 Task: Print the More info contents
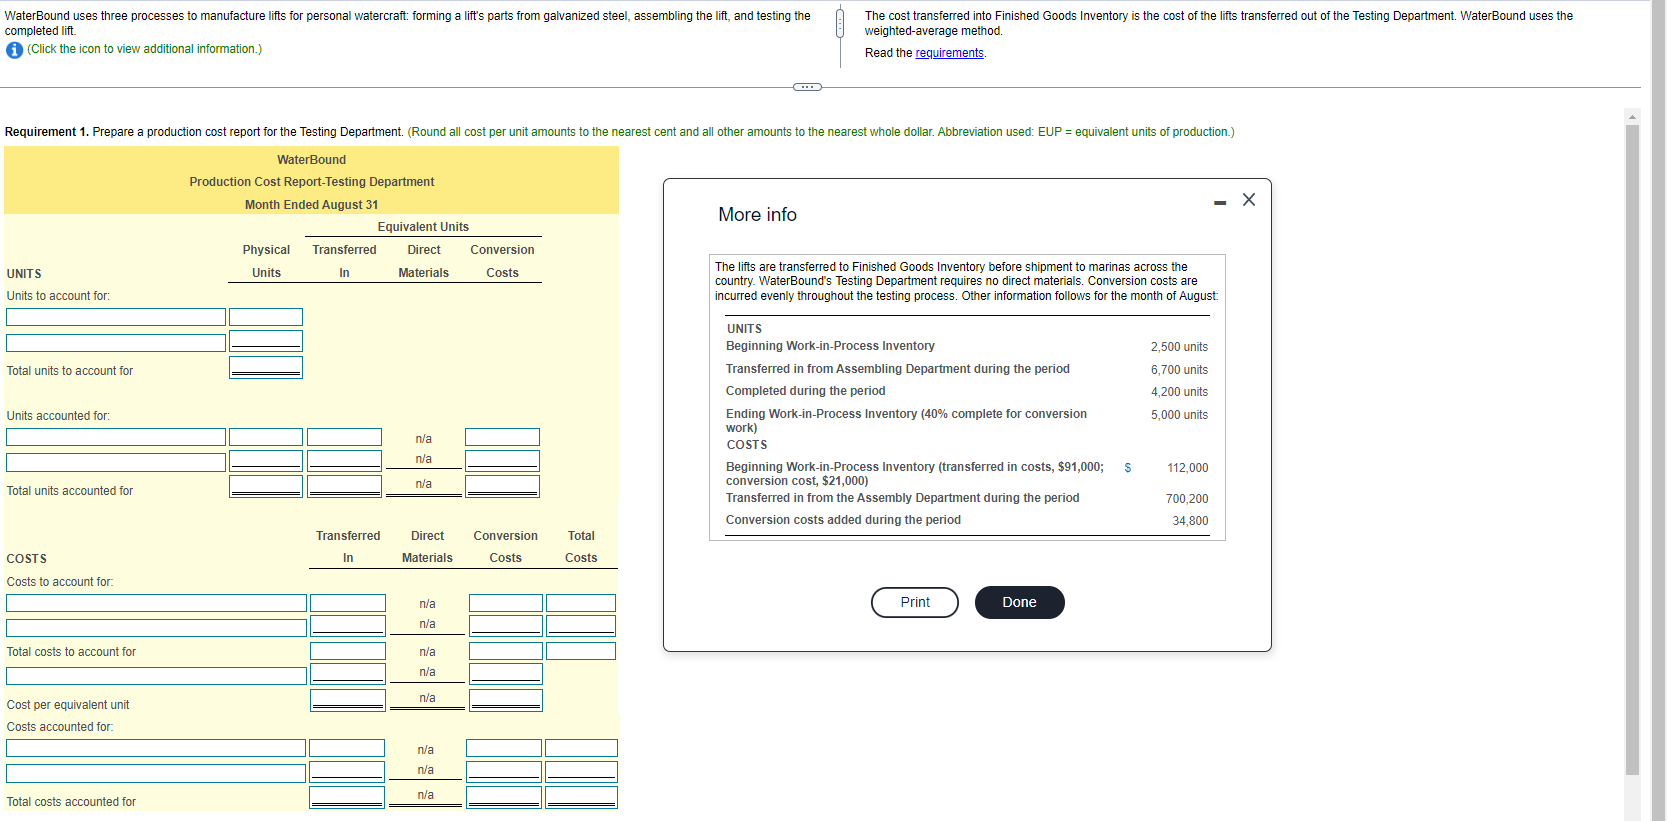click(x=915, y=602)
